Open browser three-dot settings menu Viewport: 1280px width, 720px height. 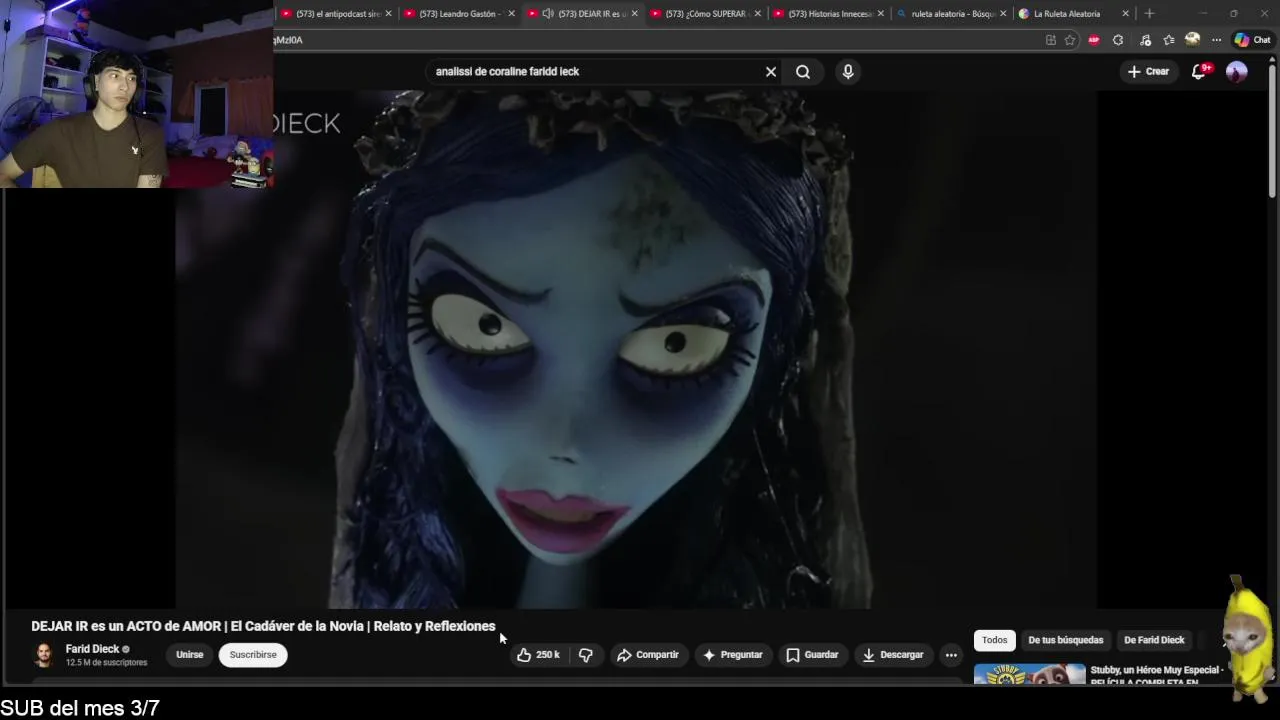pyautogui.click(x=1216, y=40)
